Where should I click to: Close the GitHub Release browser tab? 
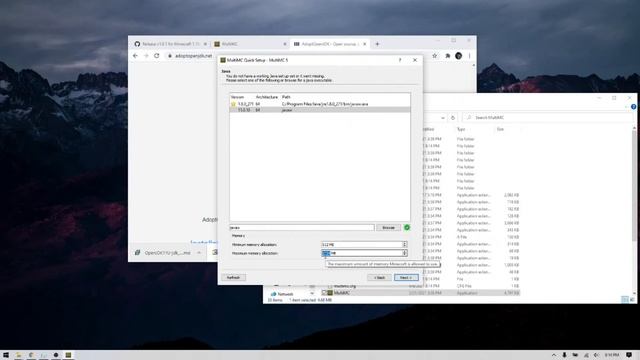[x=205, y=44]
